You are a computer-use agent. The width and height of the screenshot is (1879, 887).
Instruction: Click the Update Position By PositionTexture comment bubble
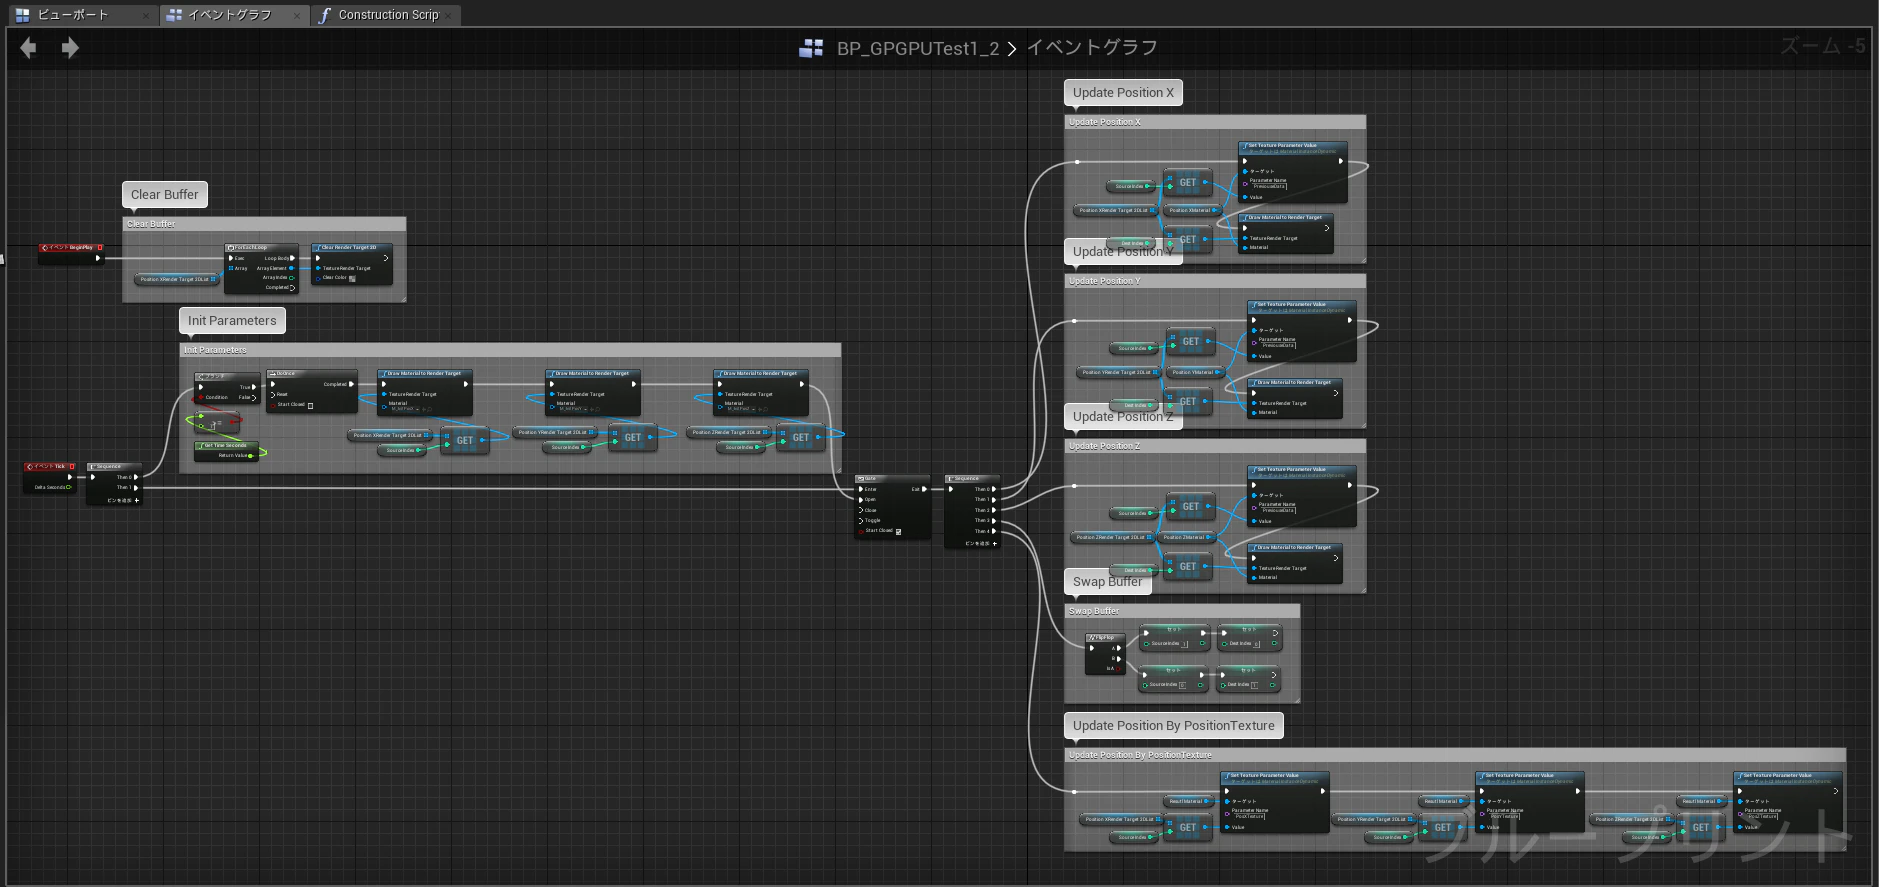click(1173, 726)
